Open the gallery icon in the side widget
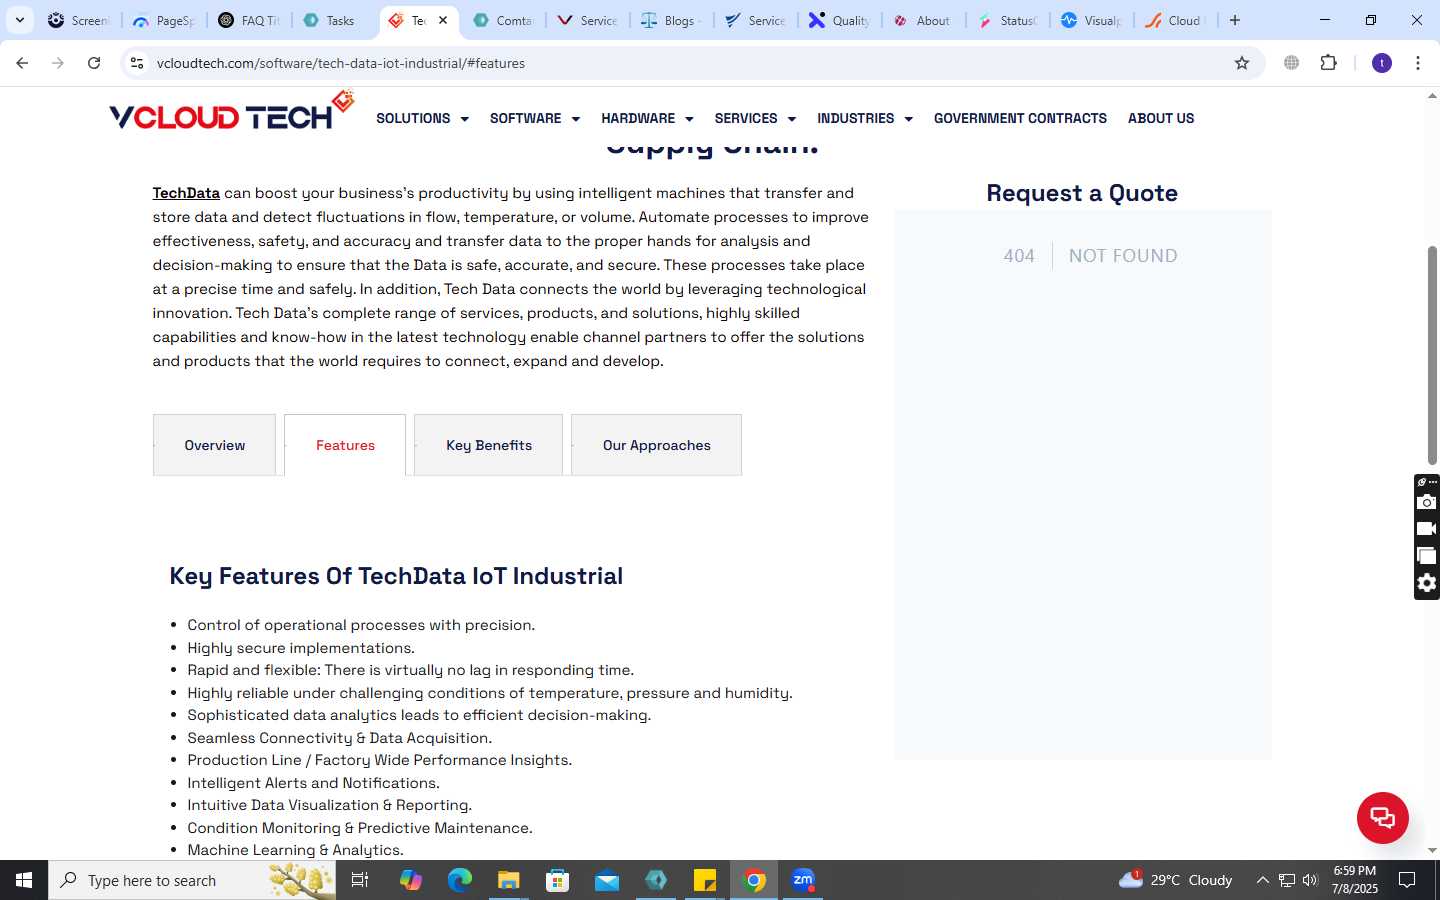Viewport: 1440px width, 900px height. (1427, 556)
